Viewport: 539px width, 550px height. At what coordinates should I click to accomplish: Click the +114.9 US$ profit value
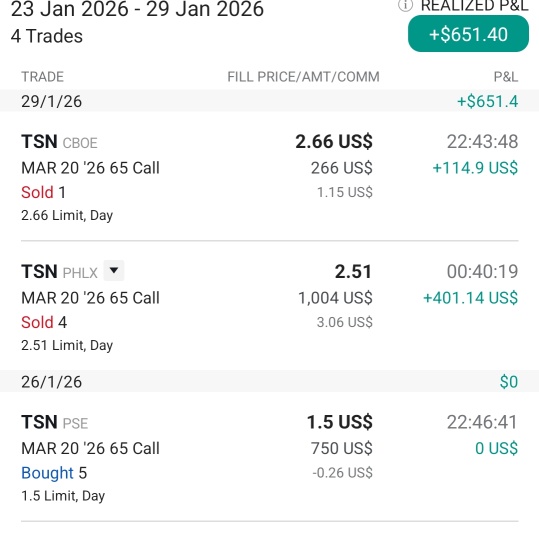(475, 168)
